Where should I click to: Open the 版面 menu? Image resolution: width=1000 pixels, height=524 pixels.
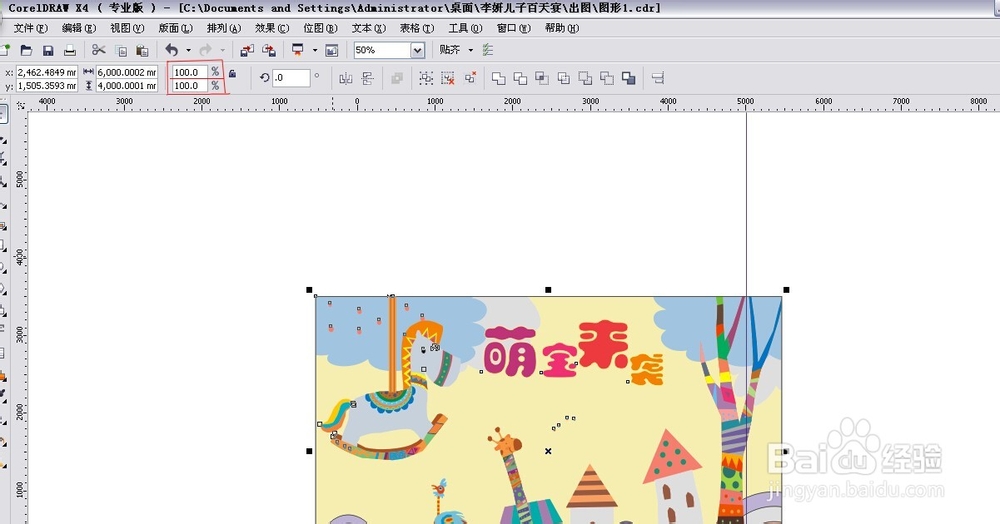coord(175,28)
